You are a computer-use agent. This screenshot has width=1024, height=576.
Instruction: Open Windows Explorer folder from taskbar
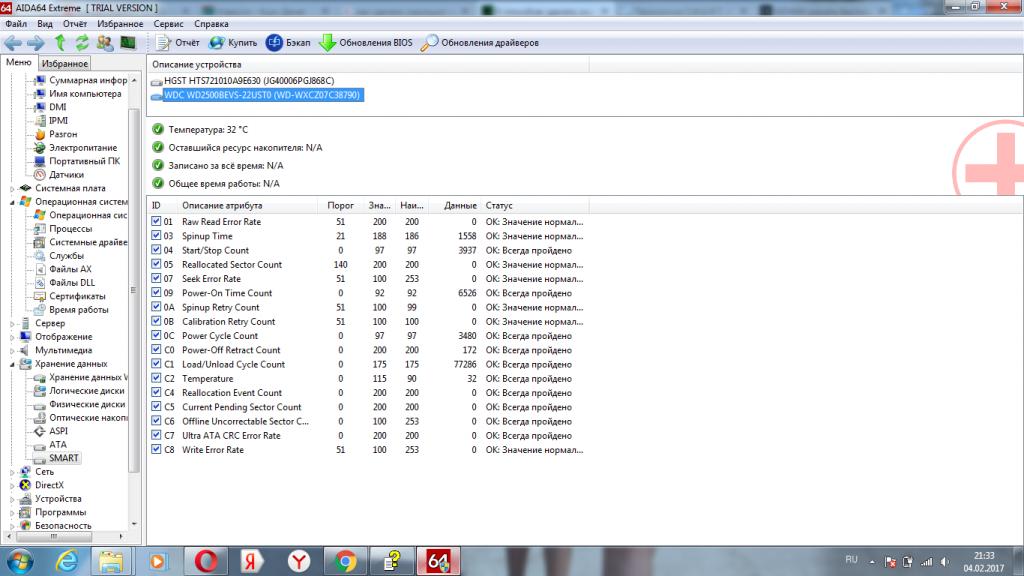tap(112, 561)
